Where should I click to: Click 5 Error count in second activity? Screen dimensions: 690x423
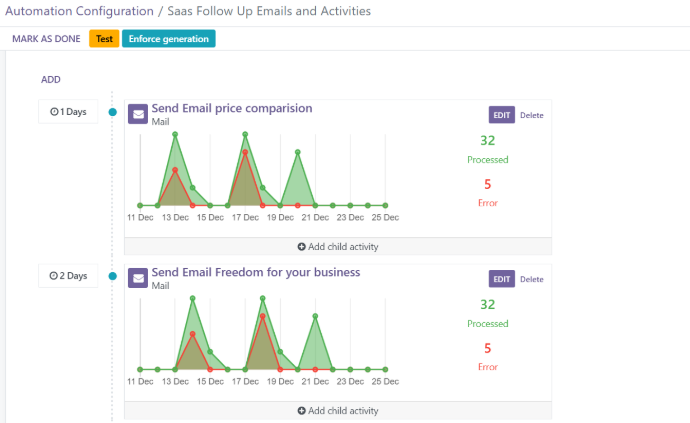[488, 348]
